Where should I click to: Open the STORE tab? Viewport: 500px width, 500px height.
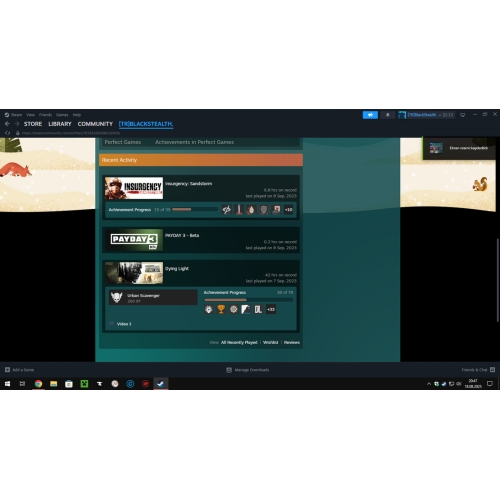[33, 124]
